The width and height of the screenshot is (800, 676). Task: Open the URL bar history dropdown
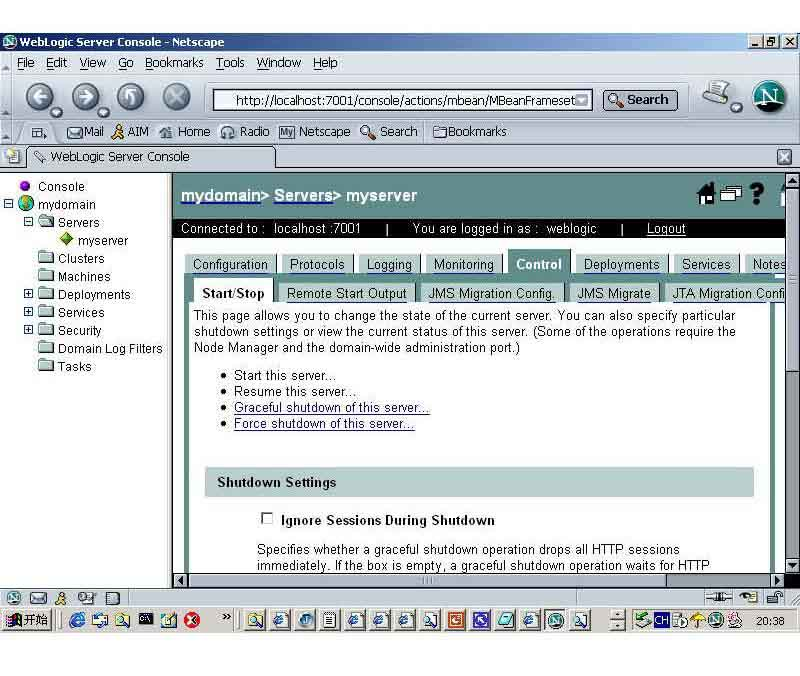582,100
